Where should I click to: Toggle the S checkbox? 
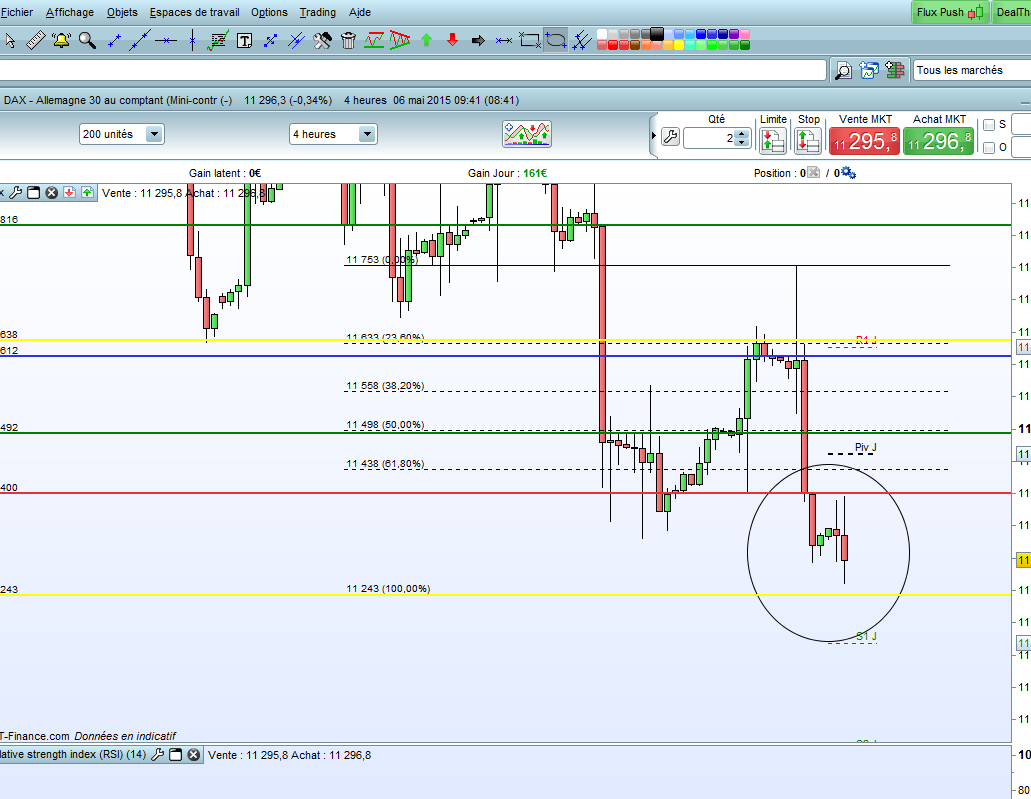click(x=989, y=125)
